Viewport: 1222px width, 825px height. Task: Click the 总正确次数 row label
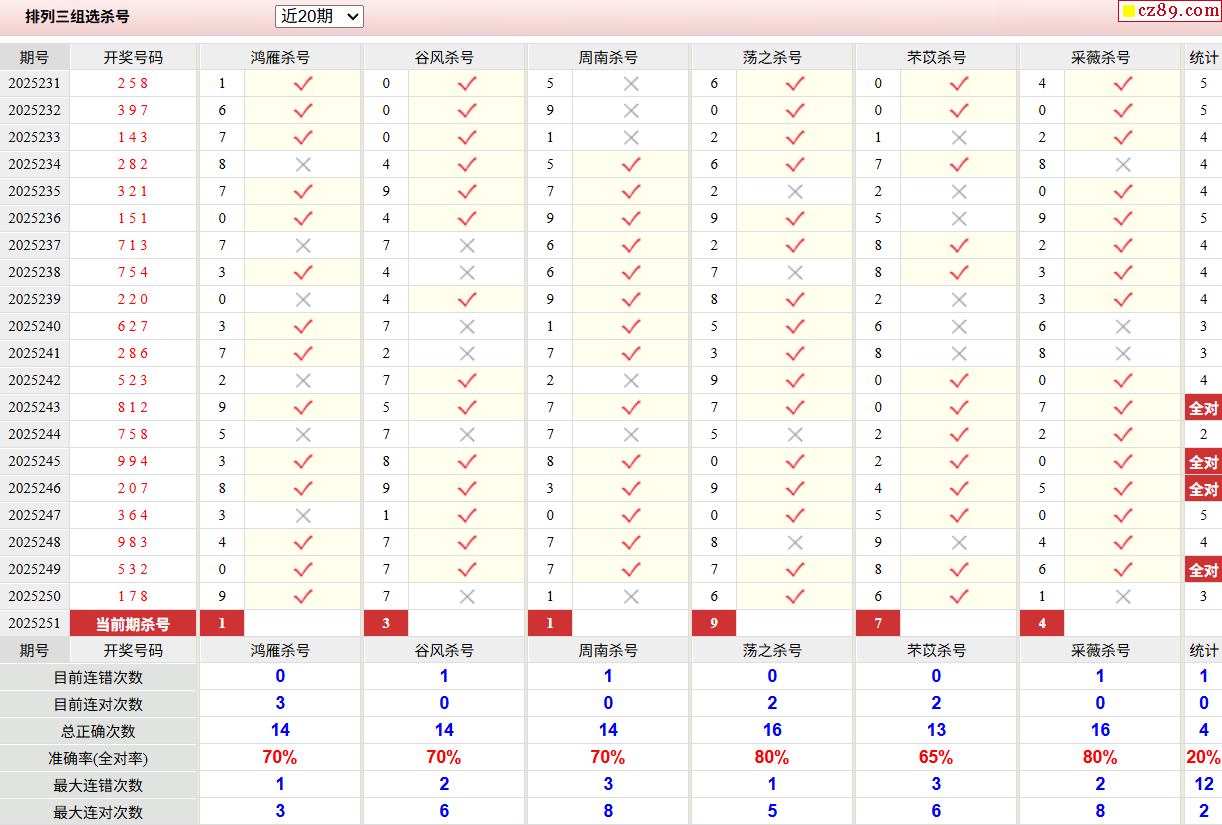(x=98, y=731)
